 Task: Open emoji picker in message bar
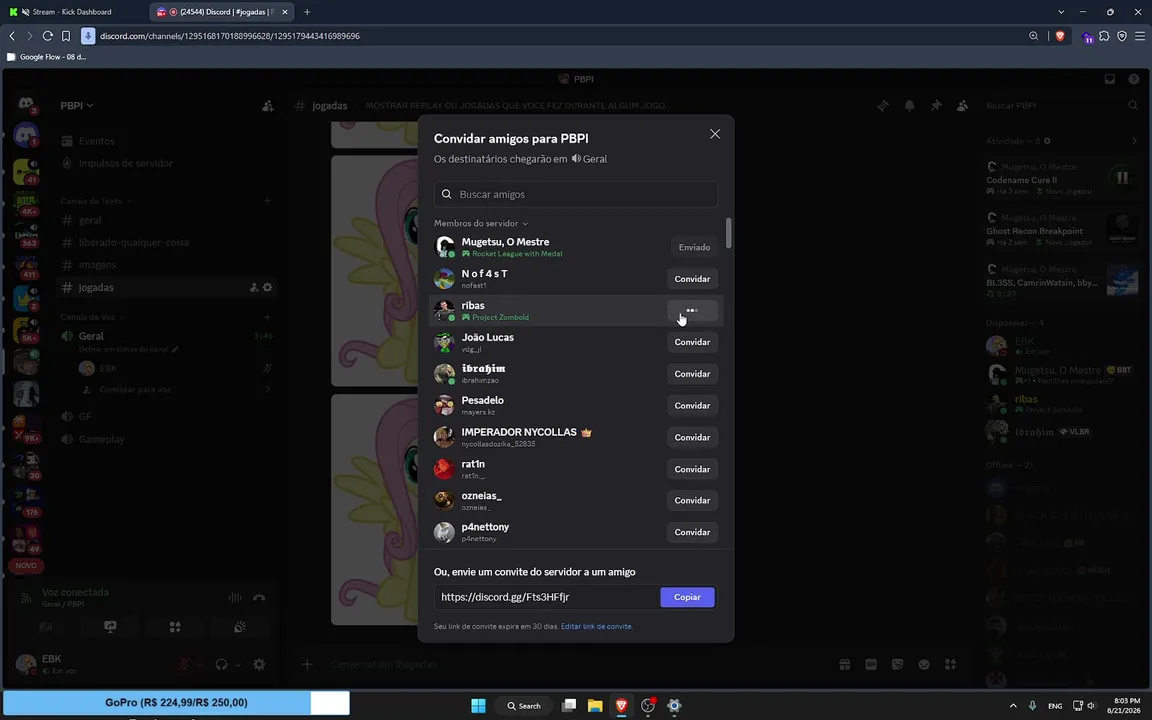[x=924, y=664]
